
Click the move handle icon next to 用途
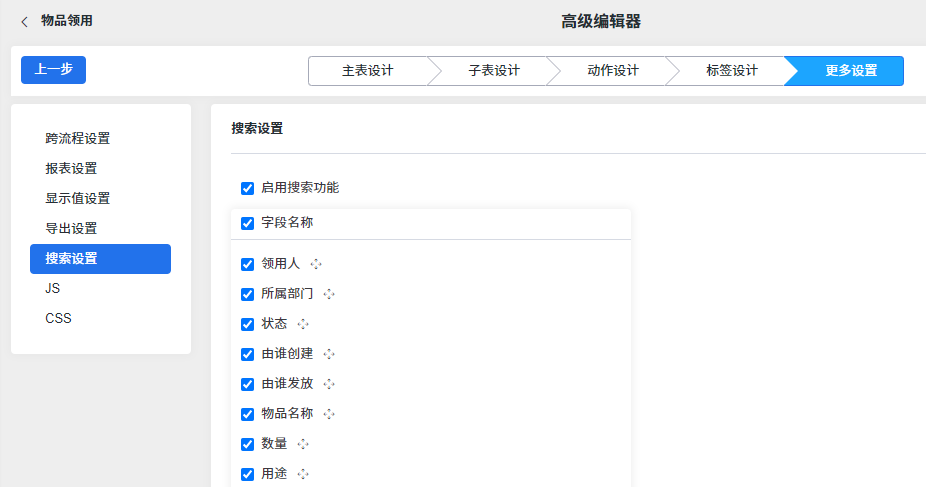[303, 474]
